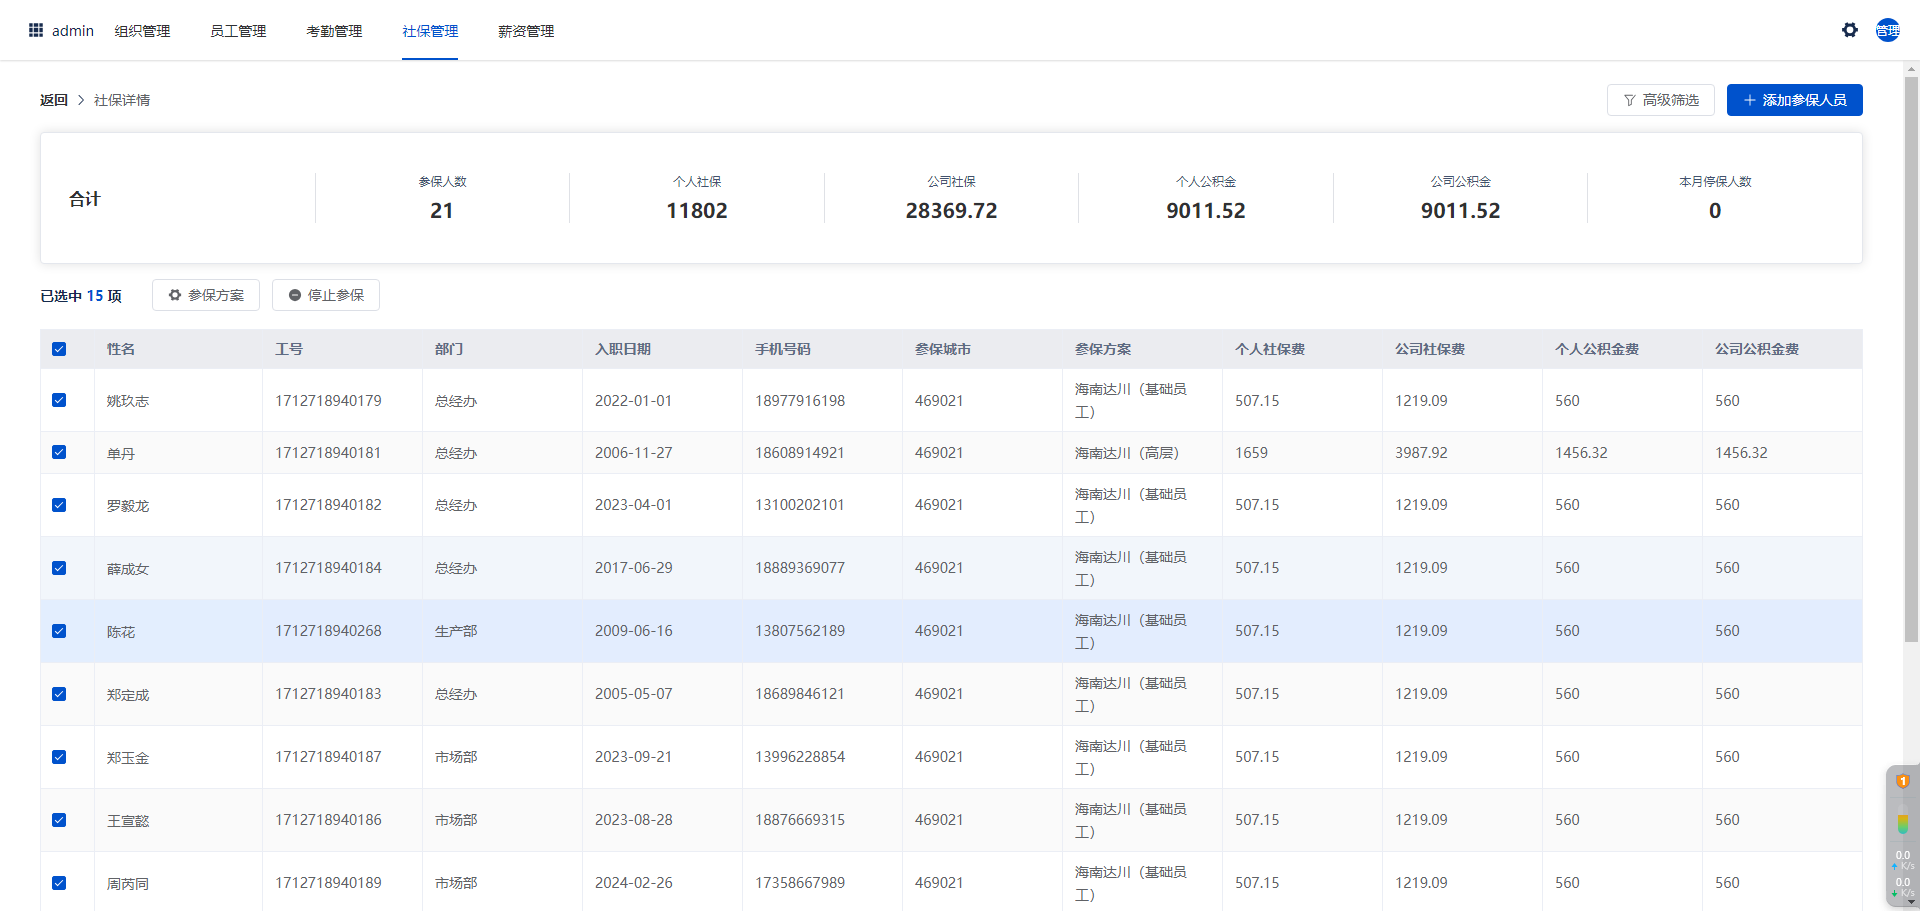This screenshot has width=1920, height=911.
Task: Click the vertical page scrollbar
Action: tap(1911, 360)
